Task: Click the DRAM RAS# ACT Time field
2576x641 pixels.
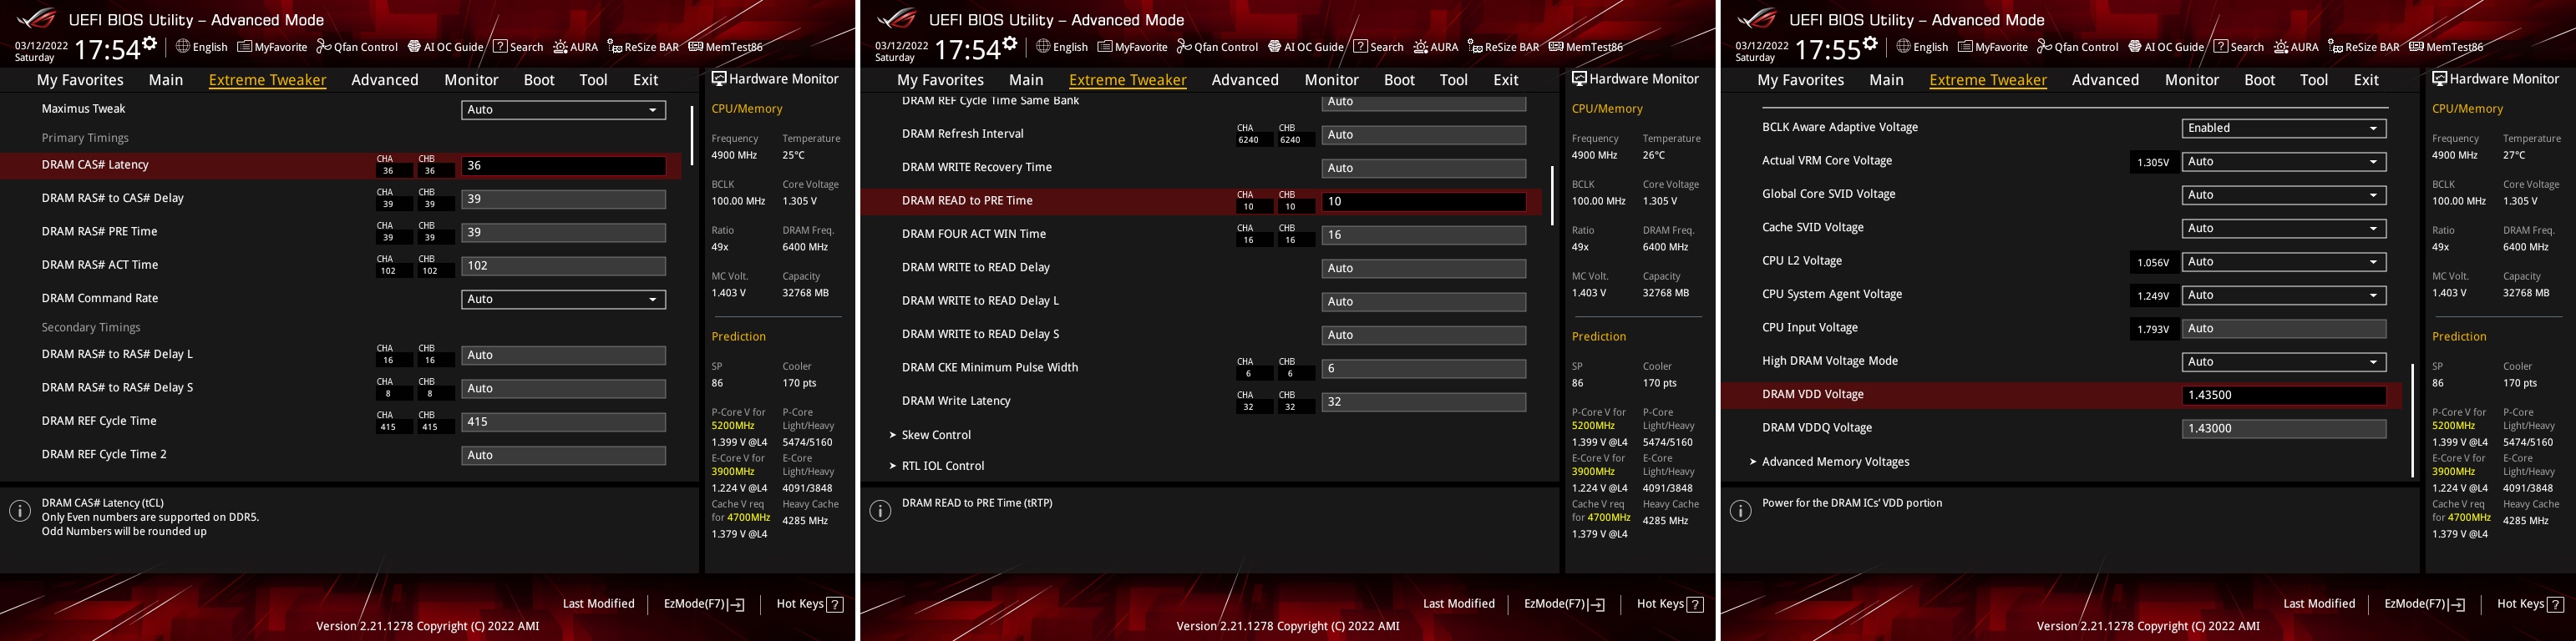Action: (563, 266)
